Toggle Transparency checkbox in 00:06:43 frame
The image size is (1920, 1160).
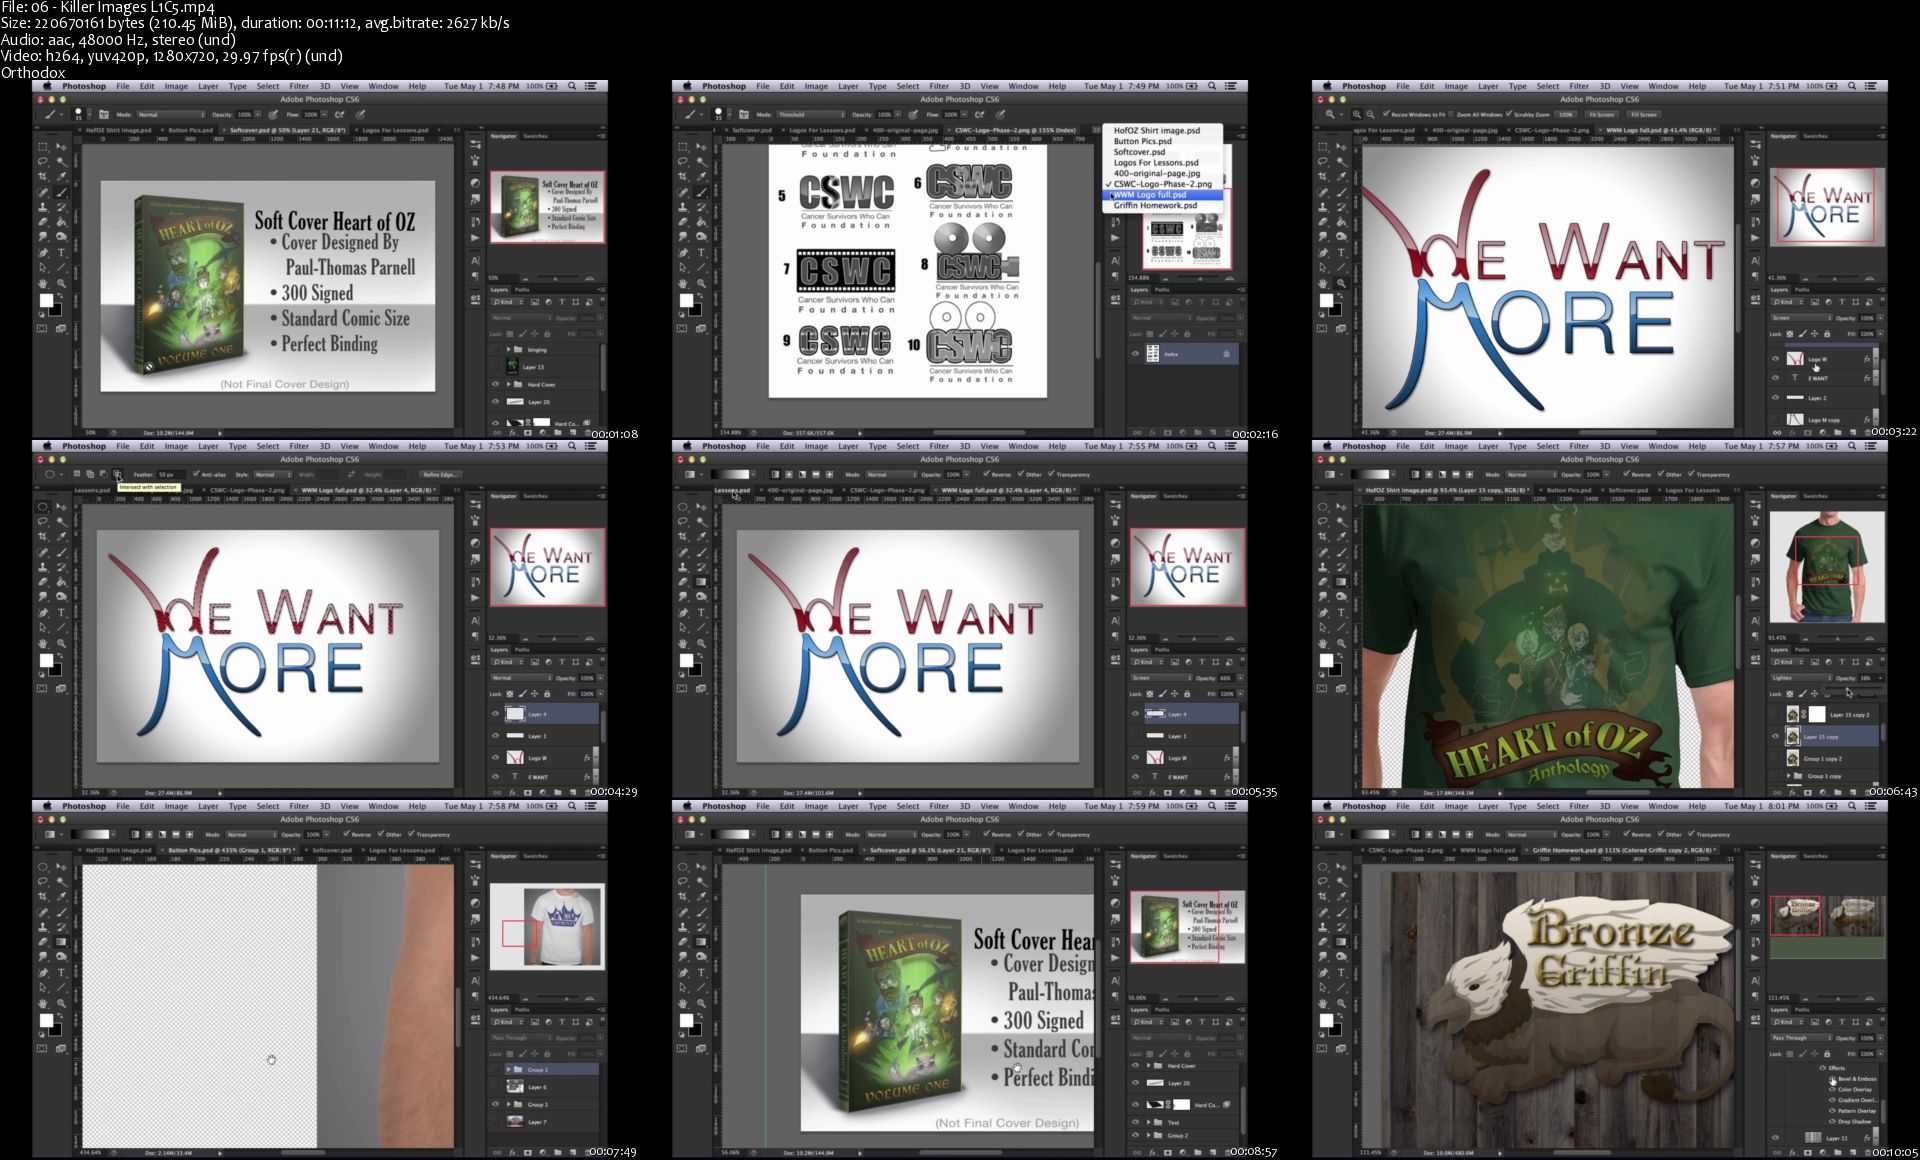coord(1691,475)
